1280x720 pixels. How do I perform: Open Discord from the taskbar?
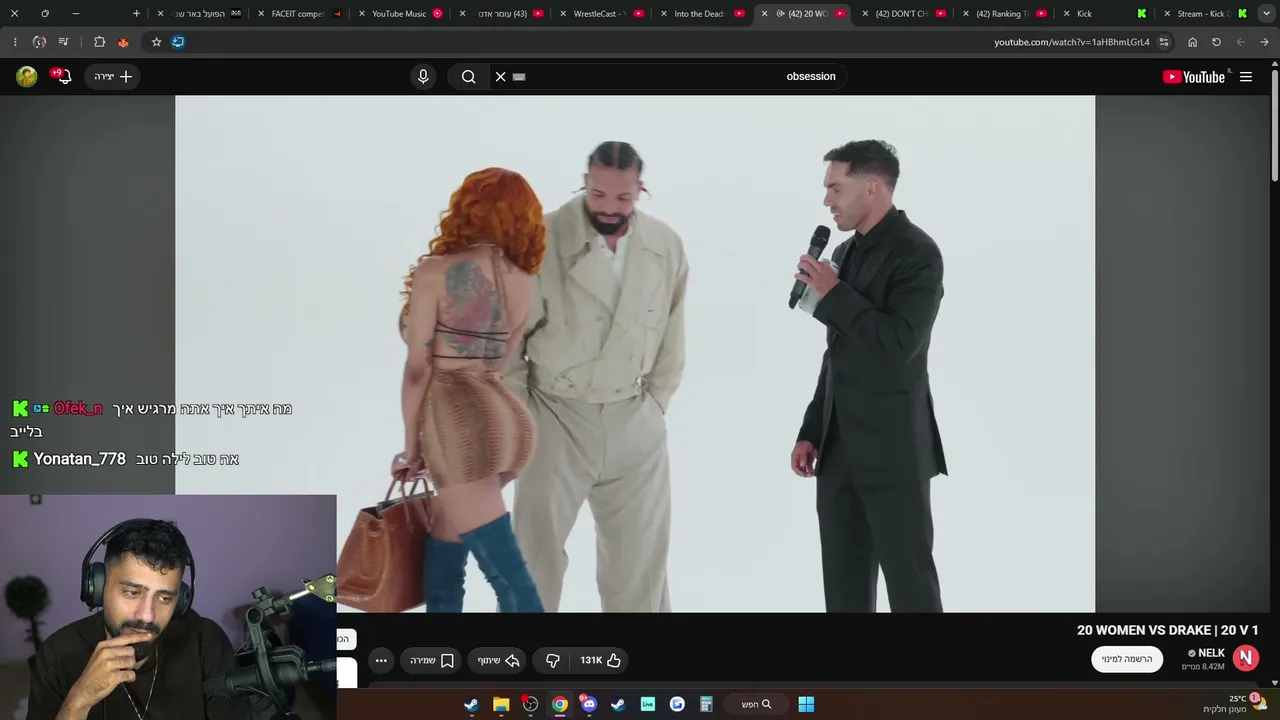[x=589, y=704]
